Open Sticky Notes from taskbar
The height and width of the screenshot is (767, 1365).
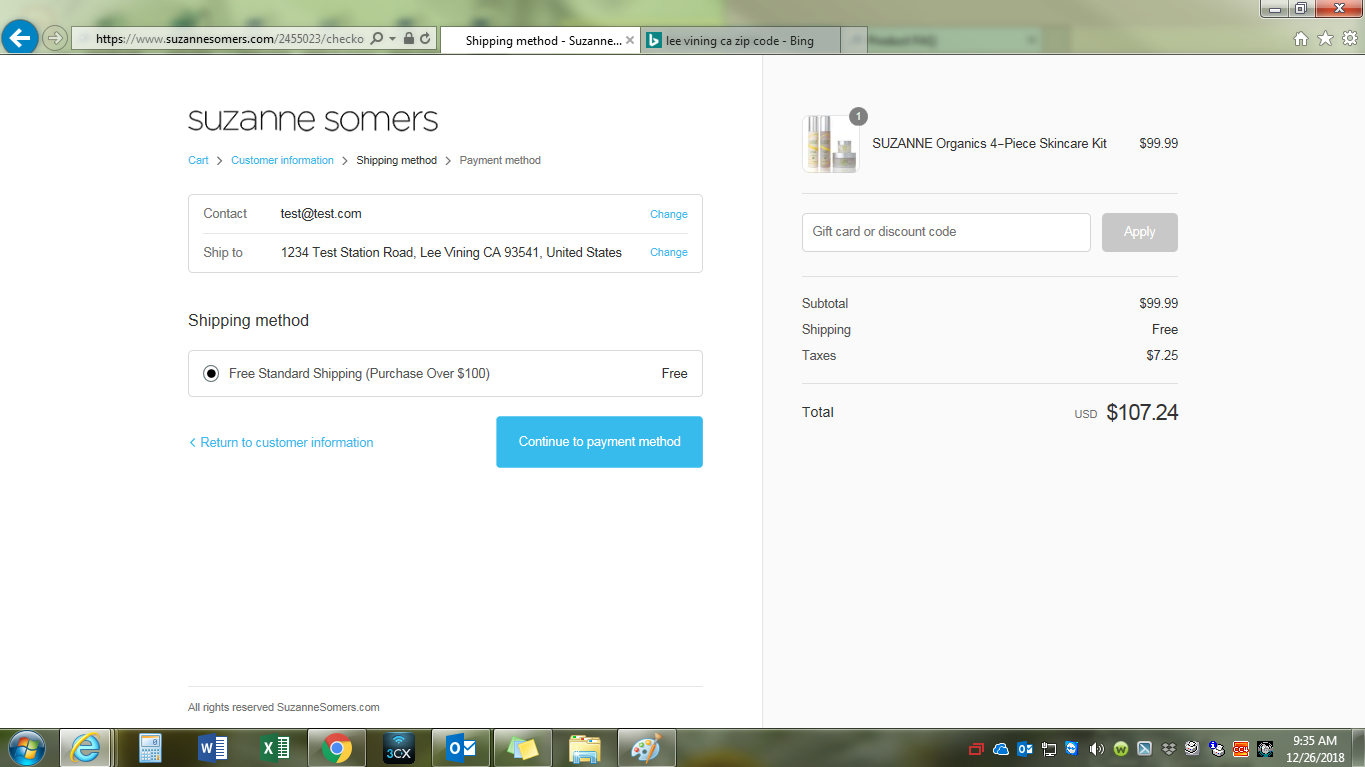coord(523,748)
